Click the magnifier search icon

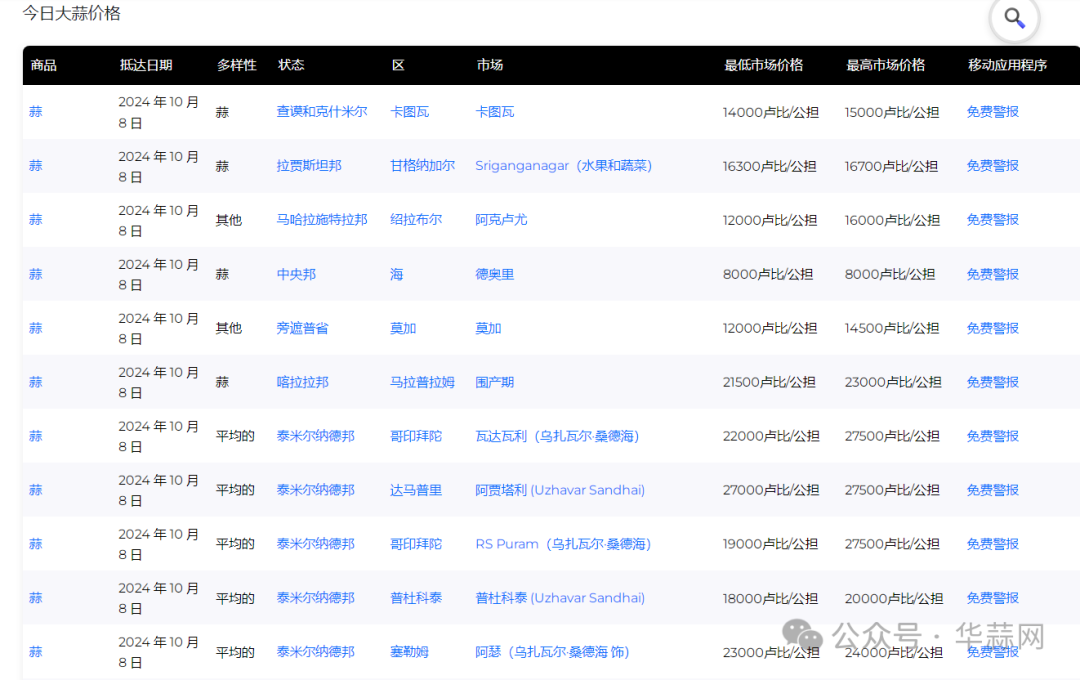[x=1014, y=17]
